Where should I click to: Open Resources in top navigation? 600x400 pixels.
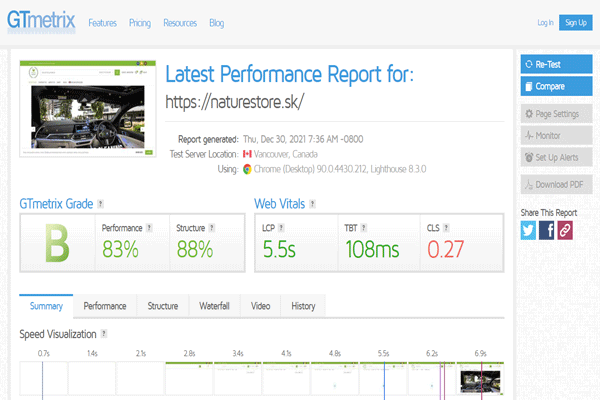(179, 22)
